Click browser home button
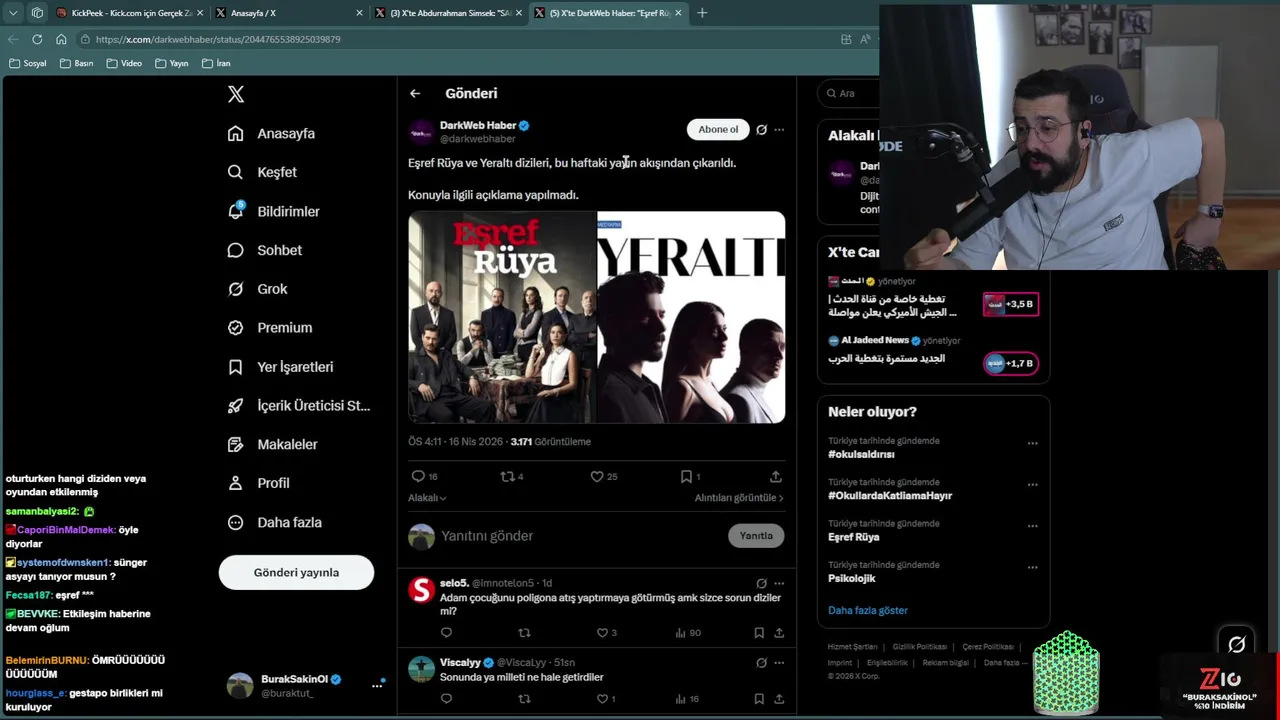This screenshot has height=720, width=1280. coord(61,39)
